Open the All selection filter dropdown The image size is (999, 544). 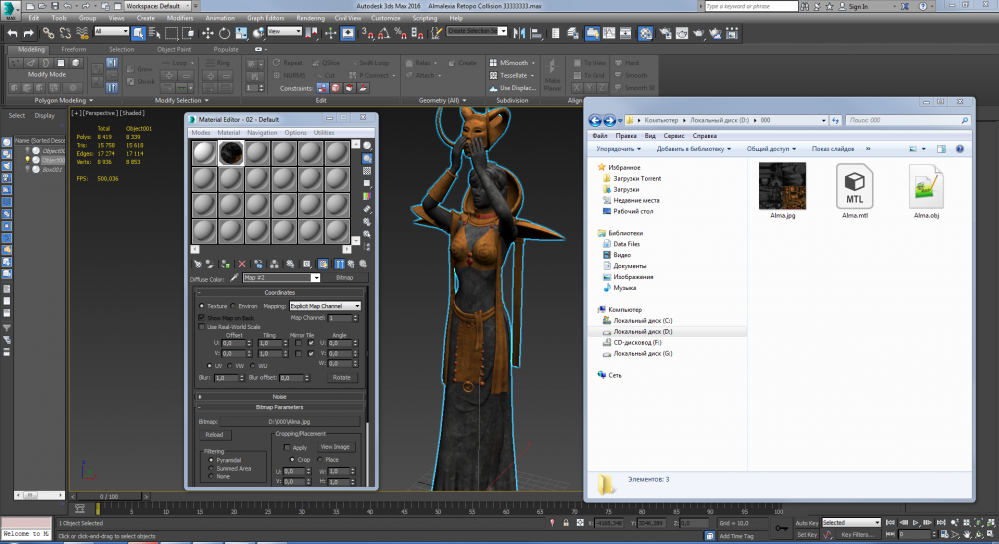point(111,31)
